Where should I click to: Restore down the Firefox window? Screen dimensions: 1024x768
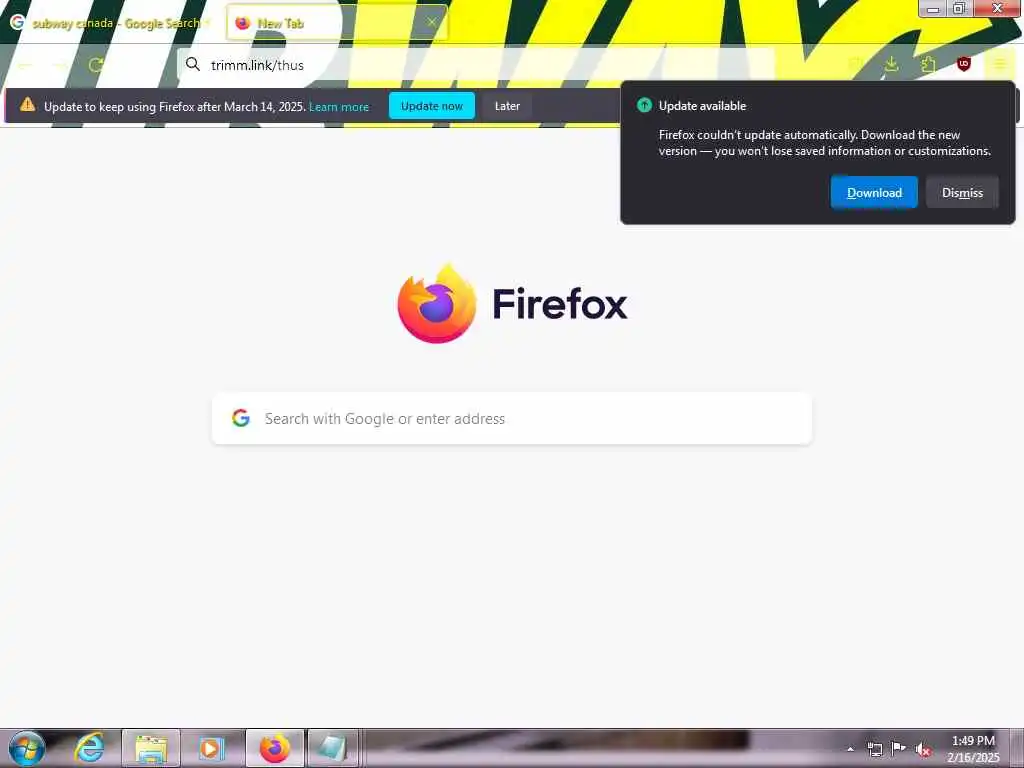959,9
